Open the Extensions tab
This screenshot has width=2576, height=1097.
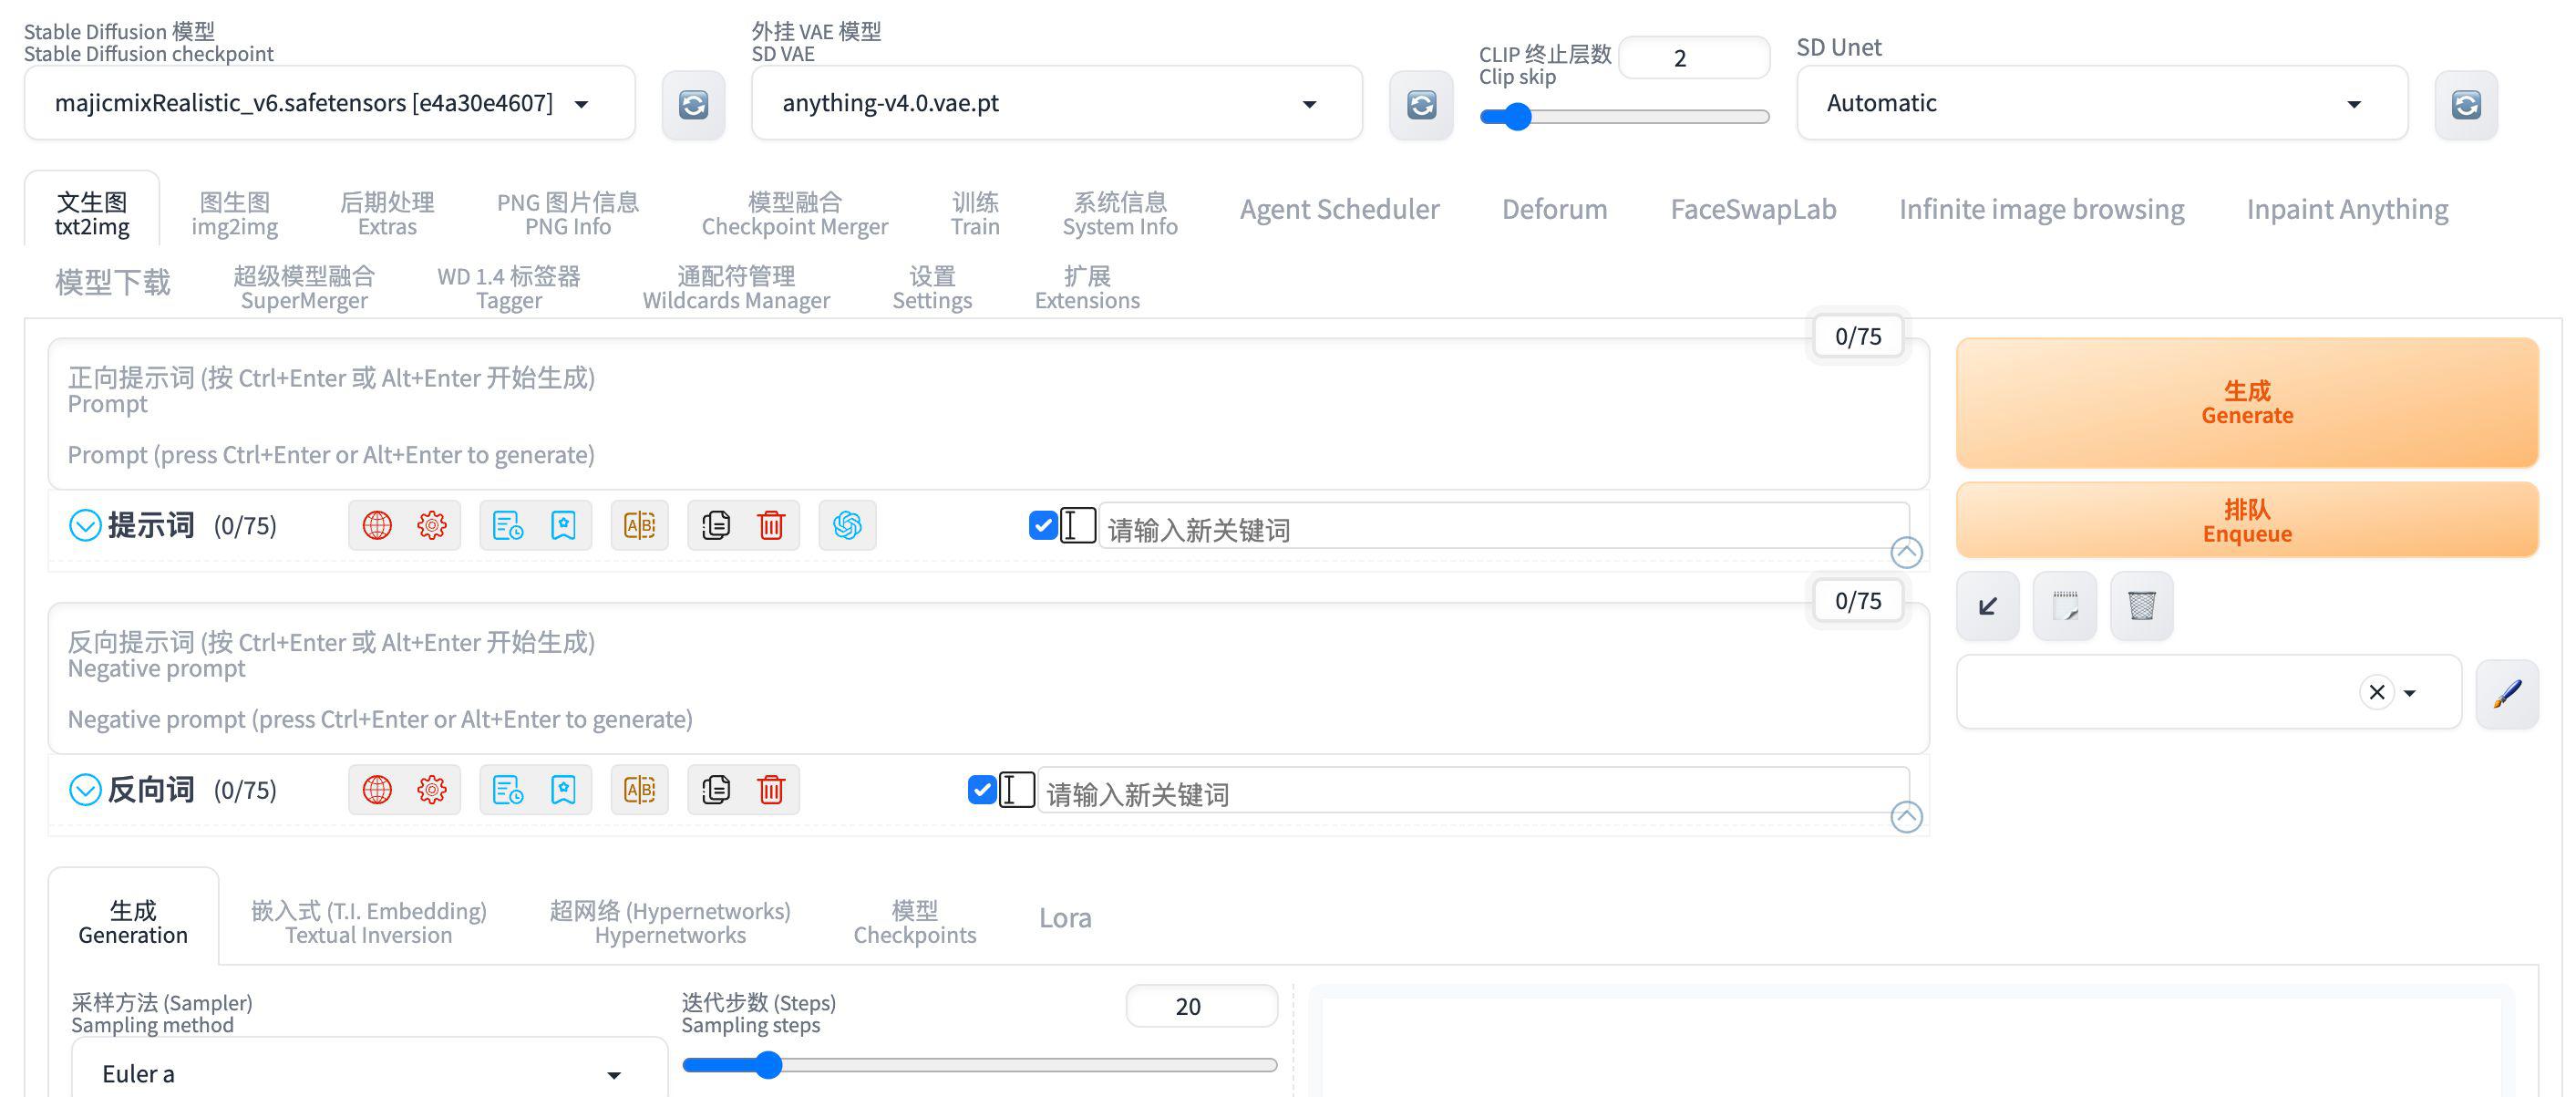click(x=1087, y=287)
